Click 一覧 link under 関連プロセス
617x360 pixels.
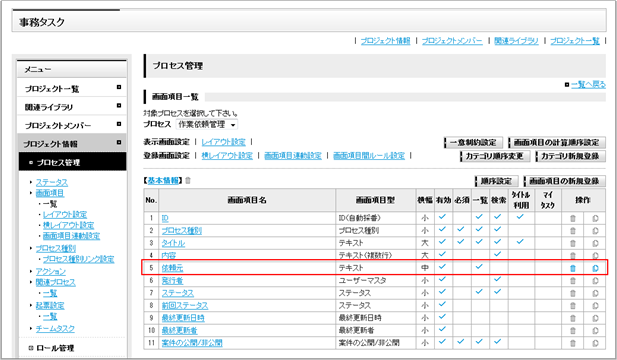pyautogui.click(x=50, y=293)
